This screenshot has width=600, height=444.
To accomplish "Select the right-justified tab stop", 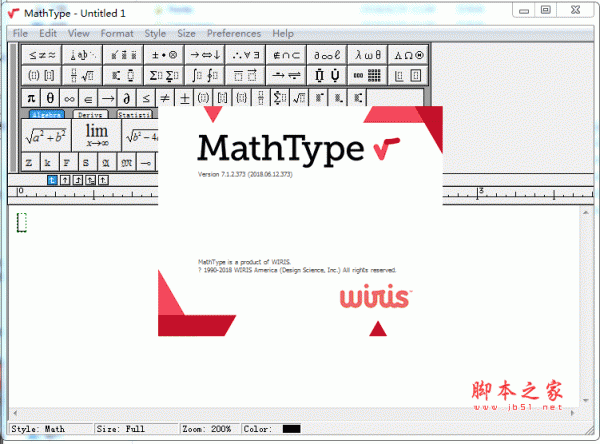I will click(x=78, y=180).
